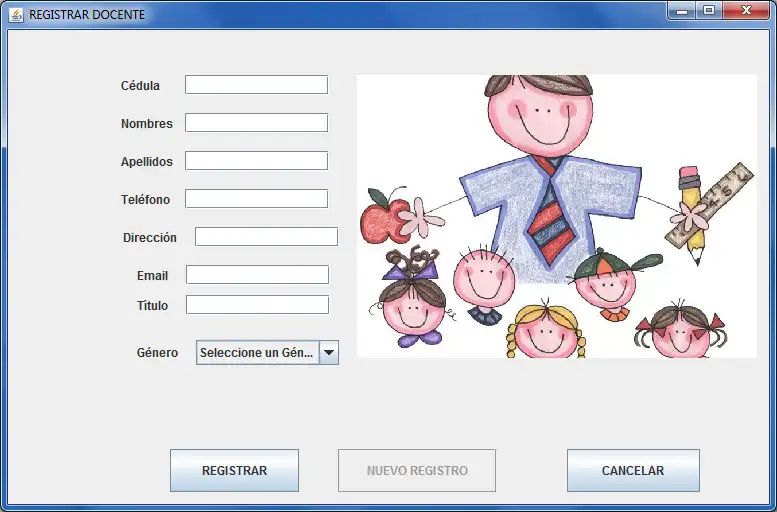The height and width of the screenshot is (512, 777).
Task: Maximize the REGISTRAR DOCENTE window
Action: pyautogui.click(x=709, y=10)
